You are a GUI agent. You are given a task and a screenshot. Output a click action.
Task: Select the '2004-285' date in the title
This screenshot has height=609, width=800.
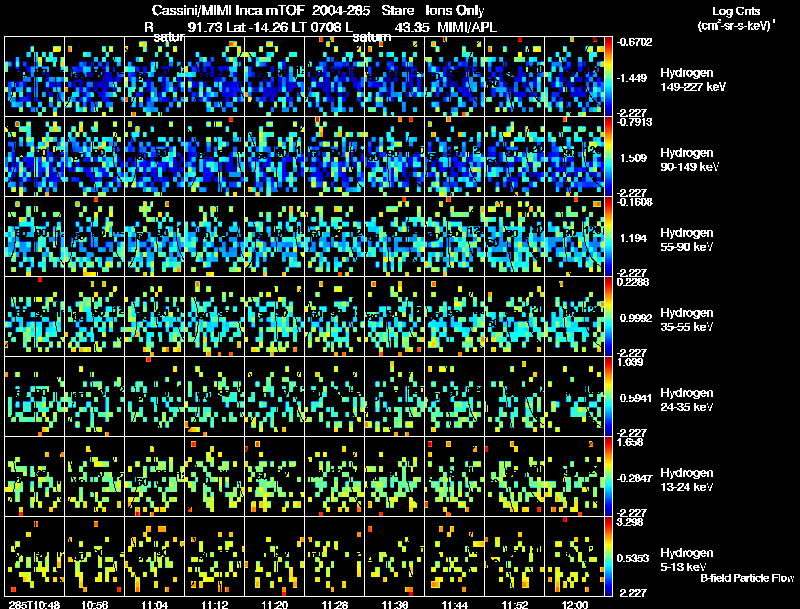(341, 11)
